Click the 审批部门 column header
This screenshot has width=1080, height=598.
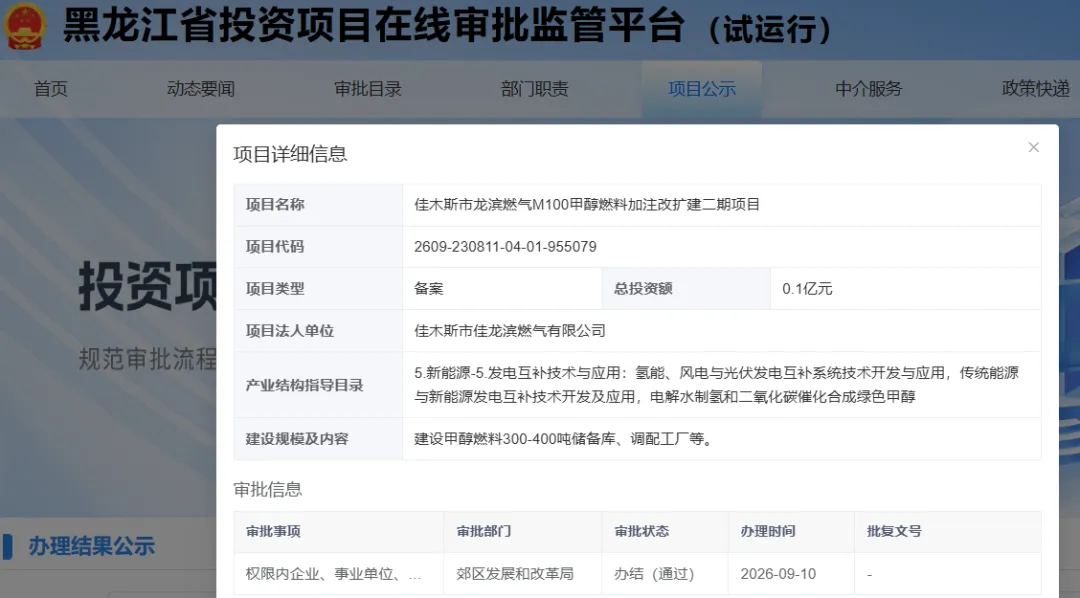(484, 531)
